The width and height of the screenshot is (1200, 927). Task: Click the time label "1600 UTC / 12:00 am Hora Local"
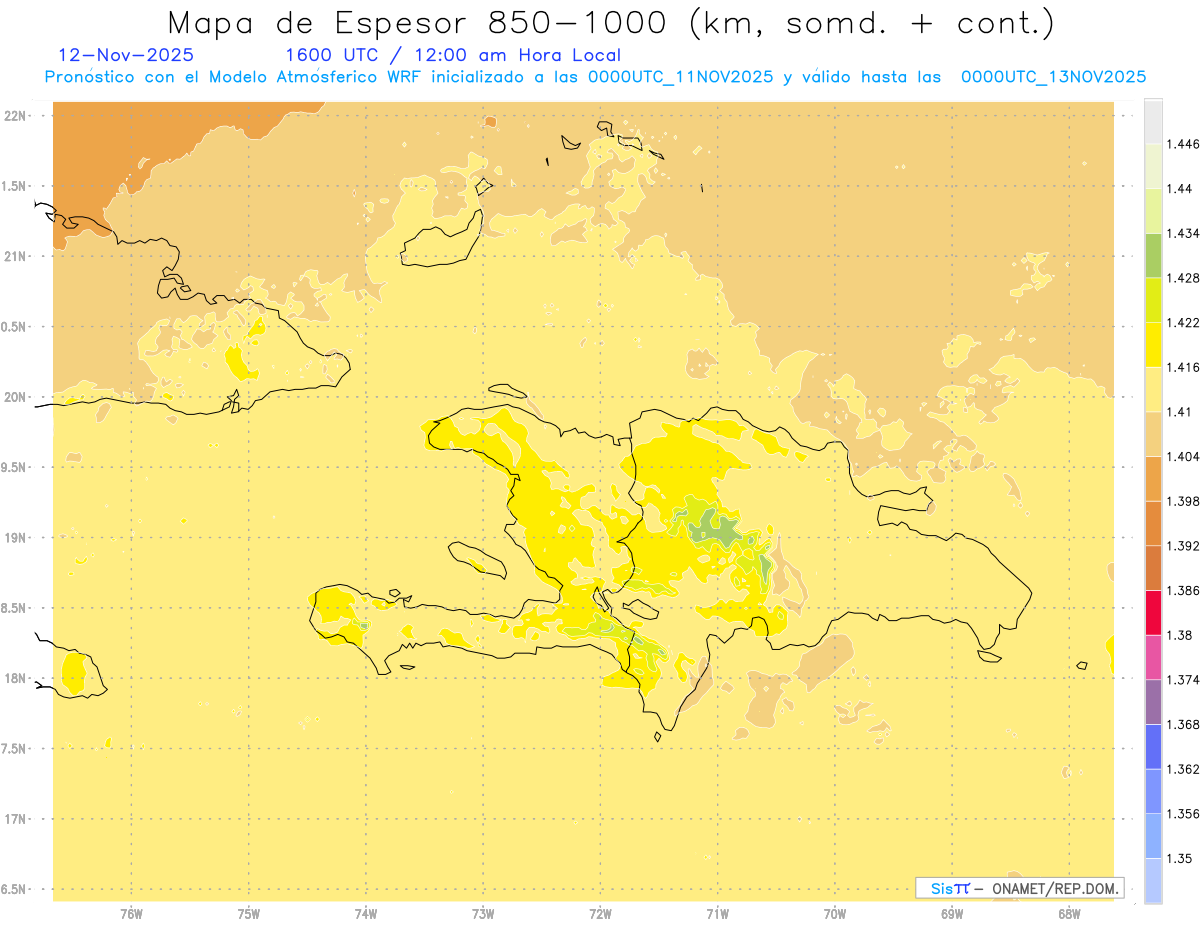coord(453,56)
